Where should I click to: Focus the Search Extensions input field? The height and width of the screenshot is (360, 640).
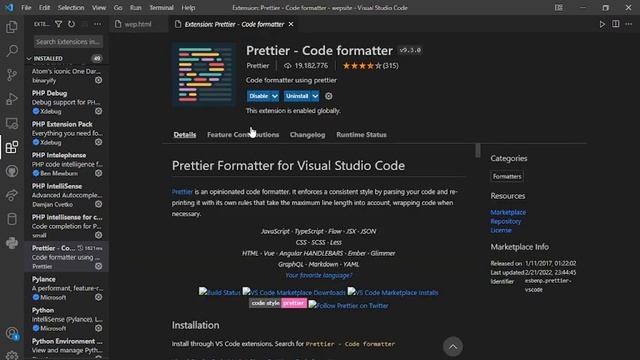[68, 42]
